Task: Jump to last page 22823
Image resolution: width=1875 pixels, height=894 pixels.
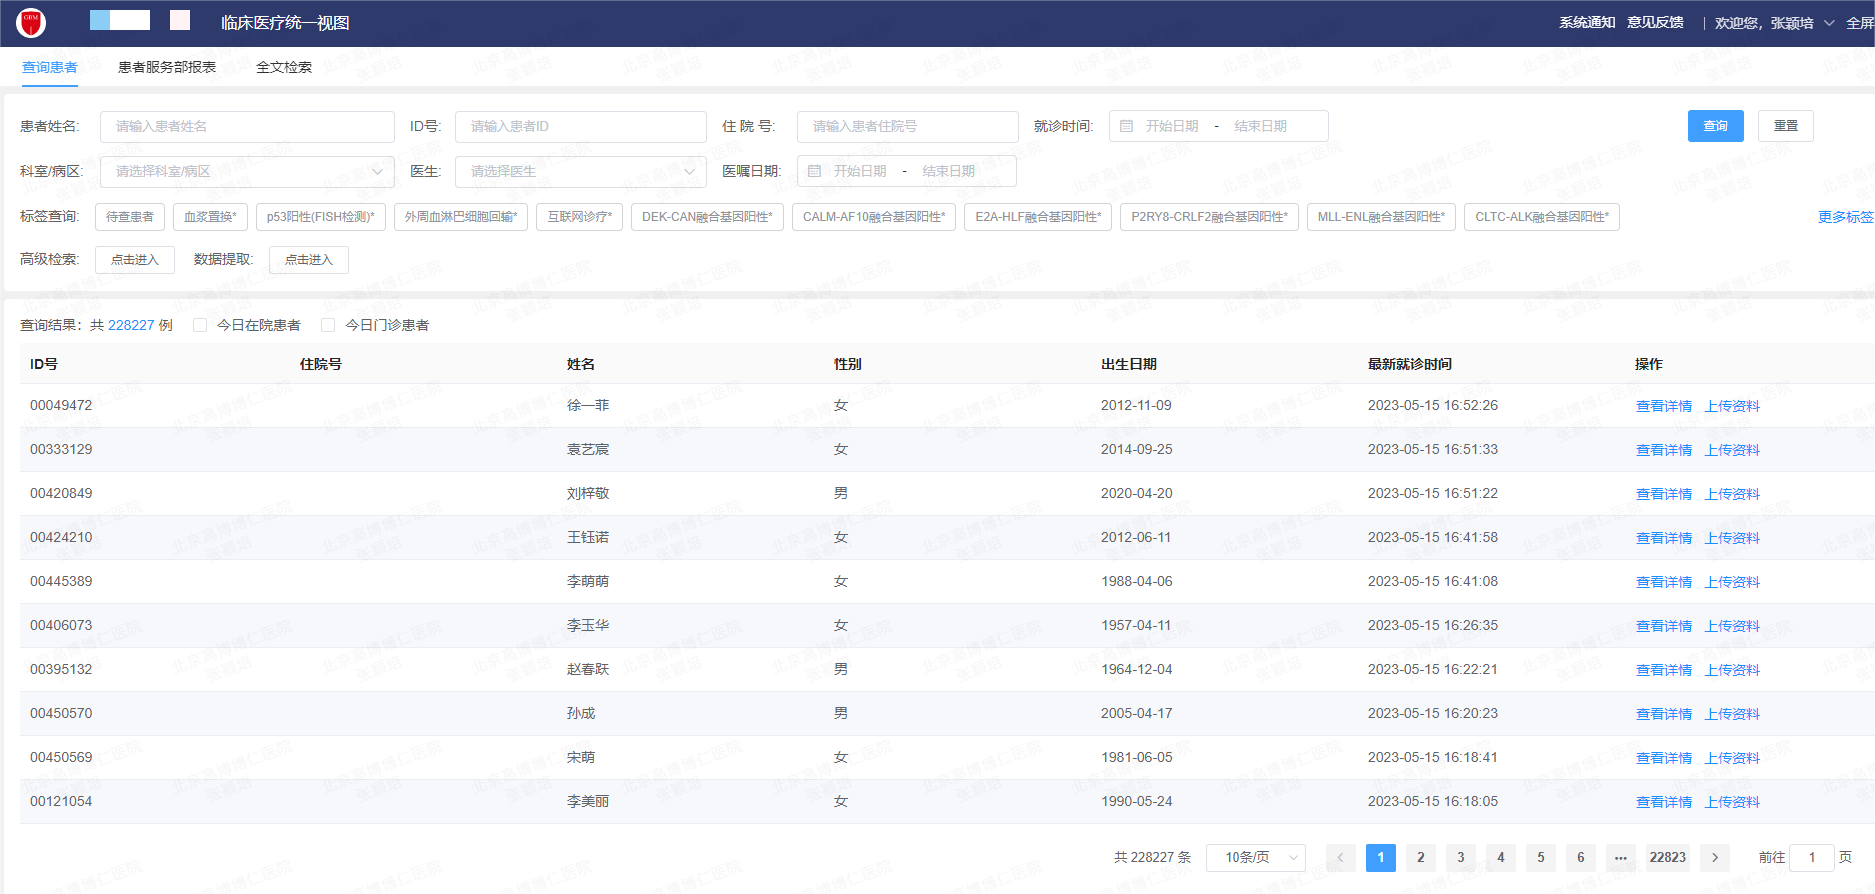Action: click(1668, 857)
